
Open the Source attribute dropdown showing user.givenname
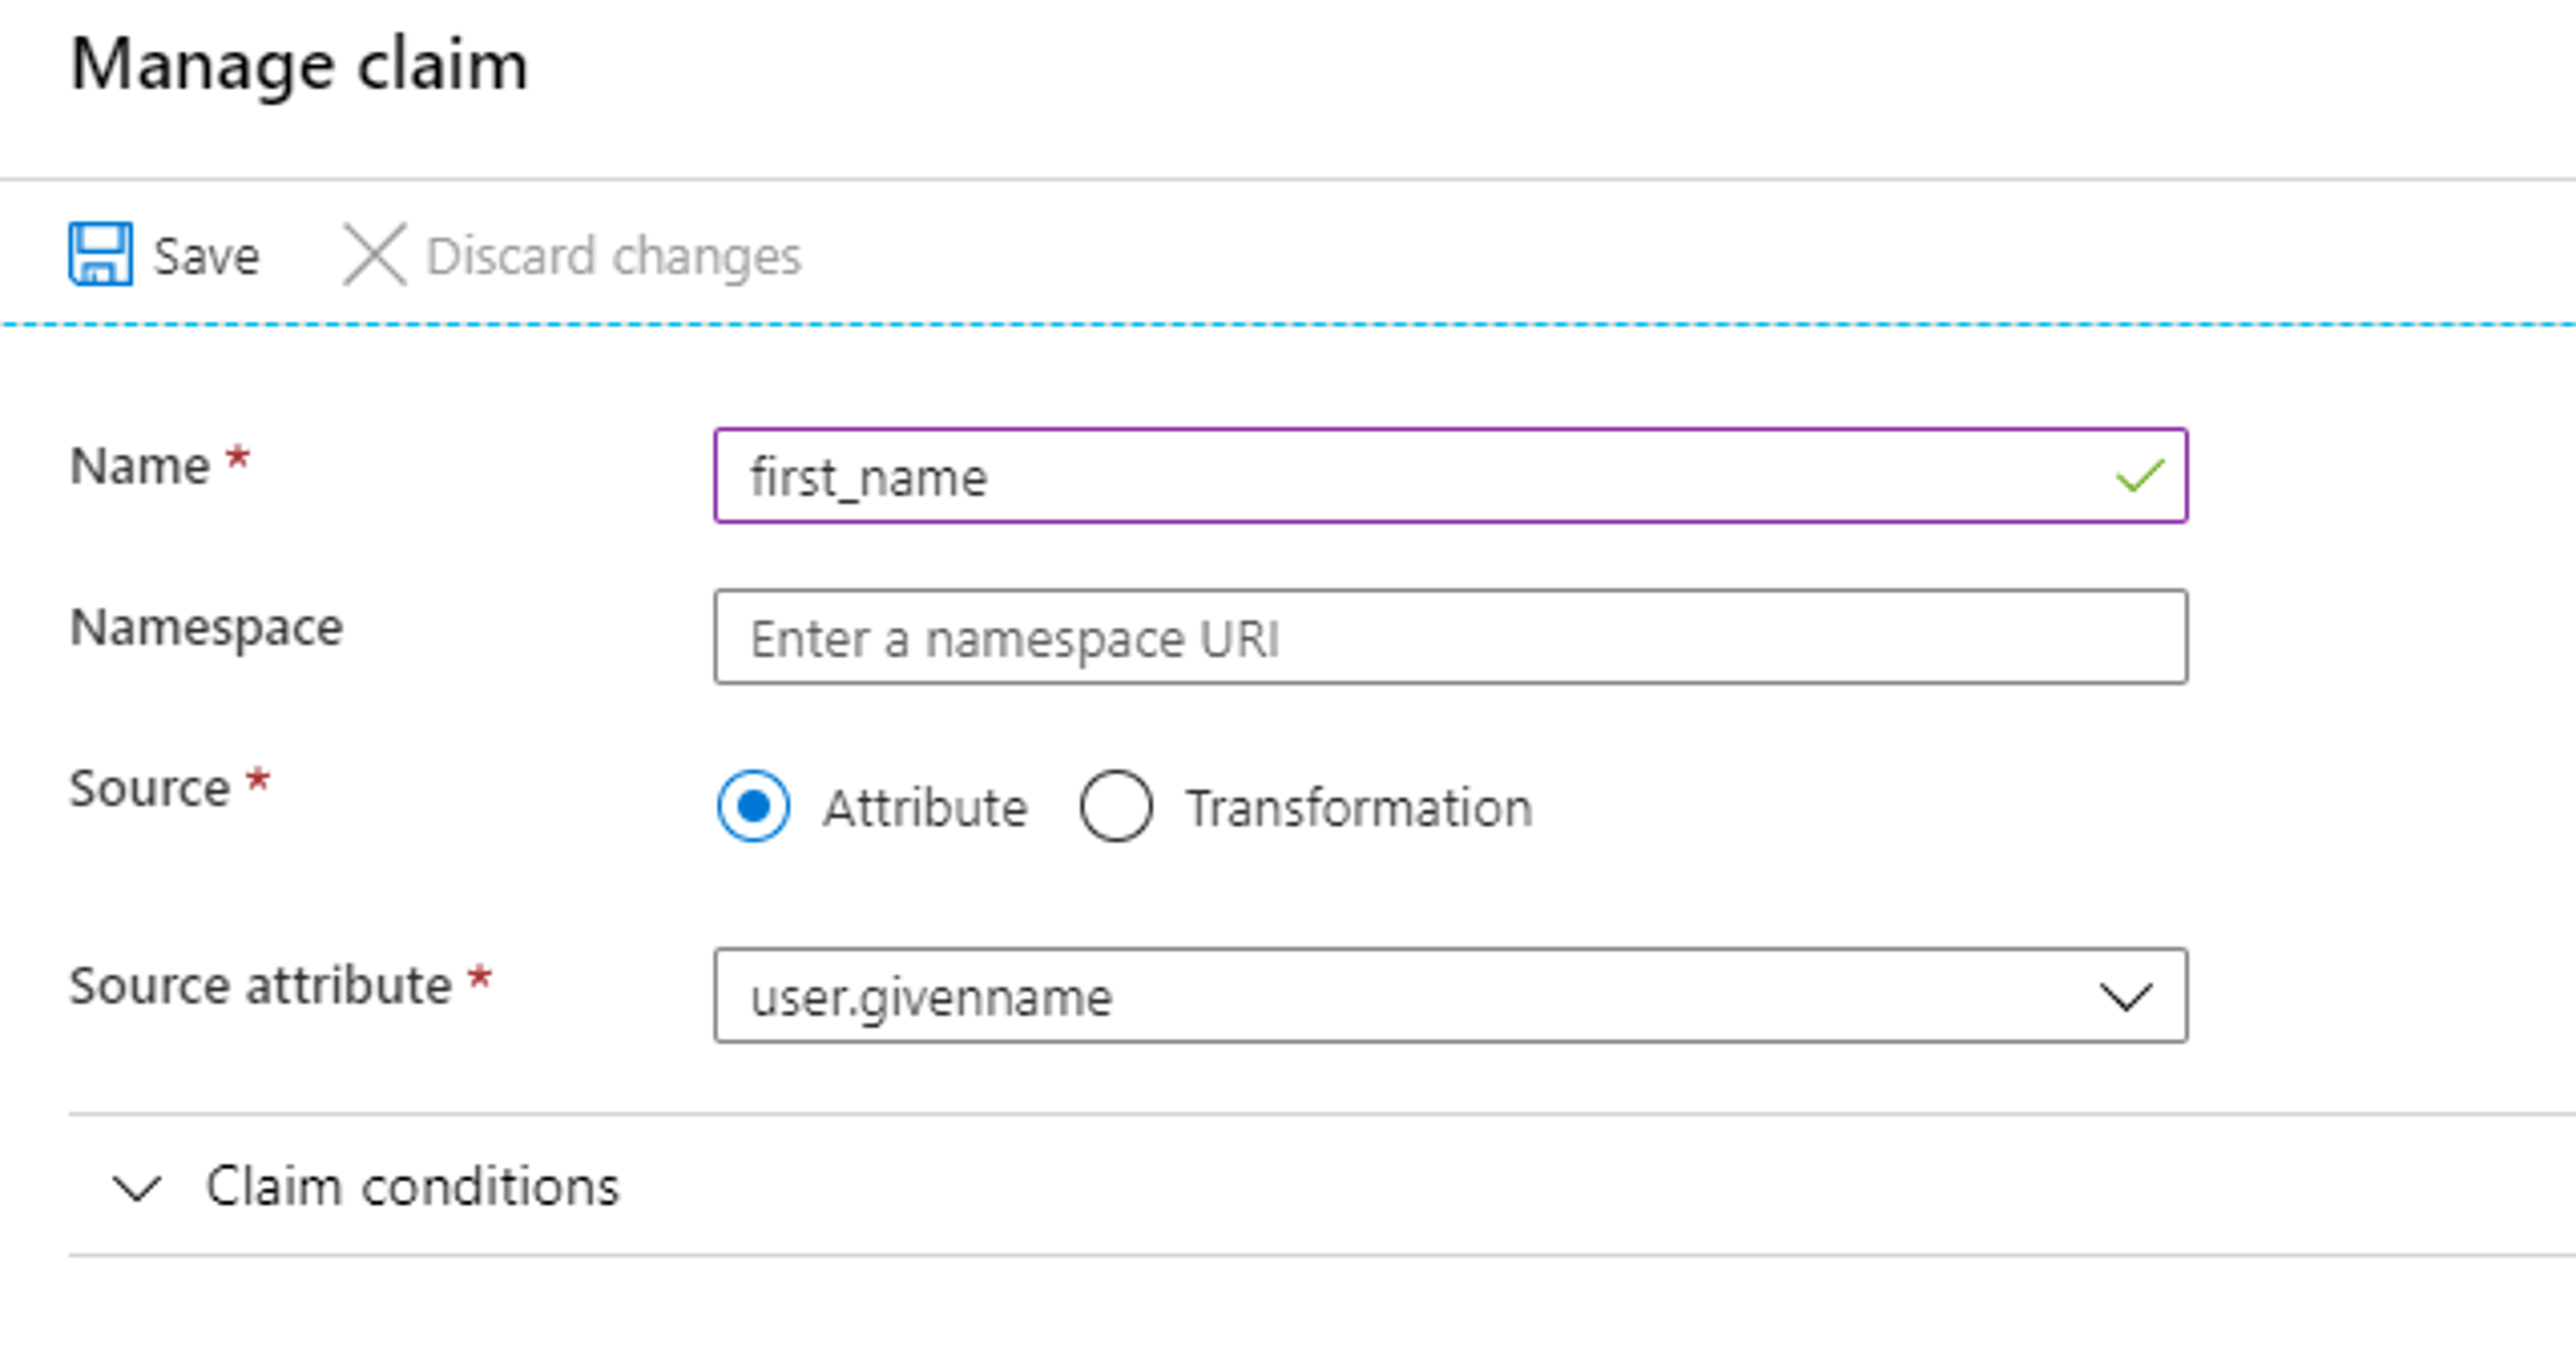click(x=1451, y=996)
